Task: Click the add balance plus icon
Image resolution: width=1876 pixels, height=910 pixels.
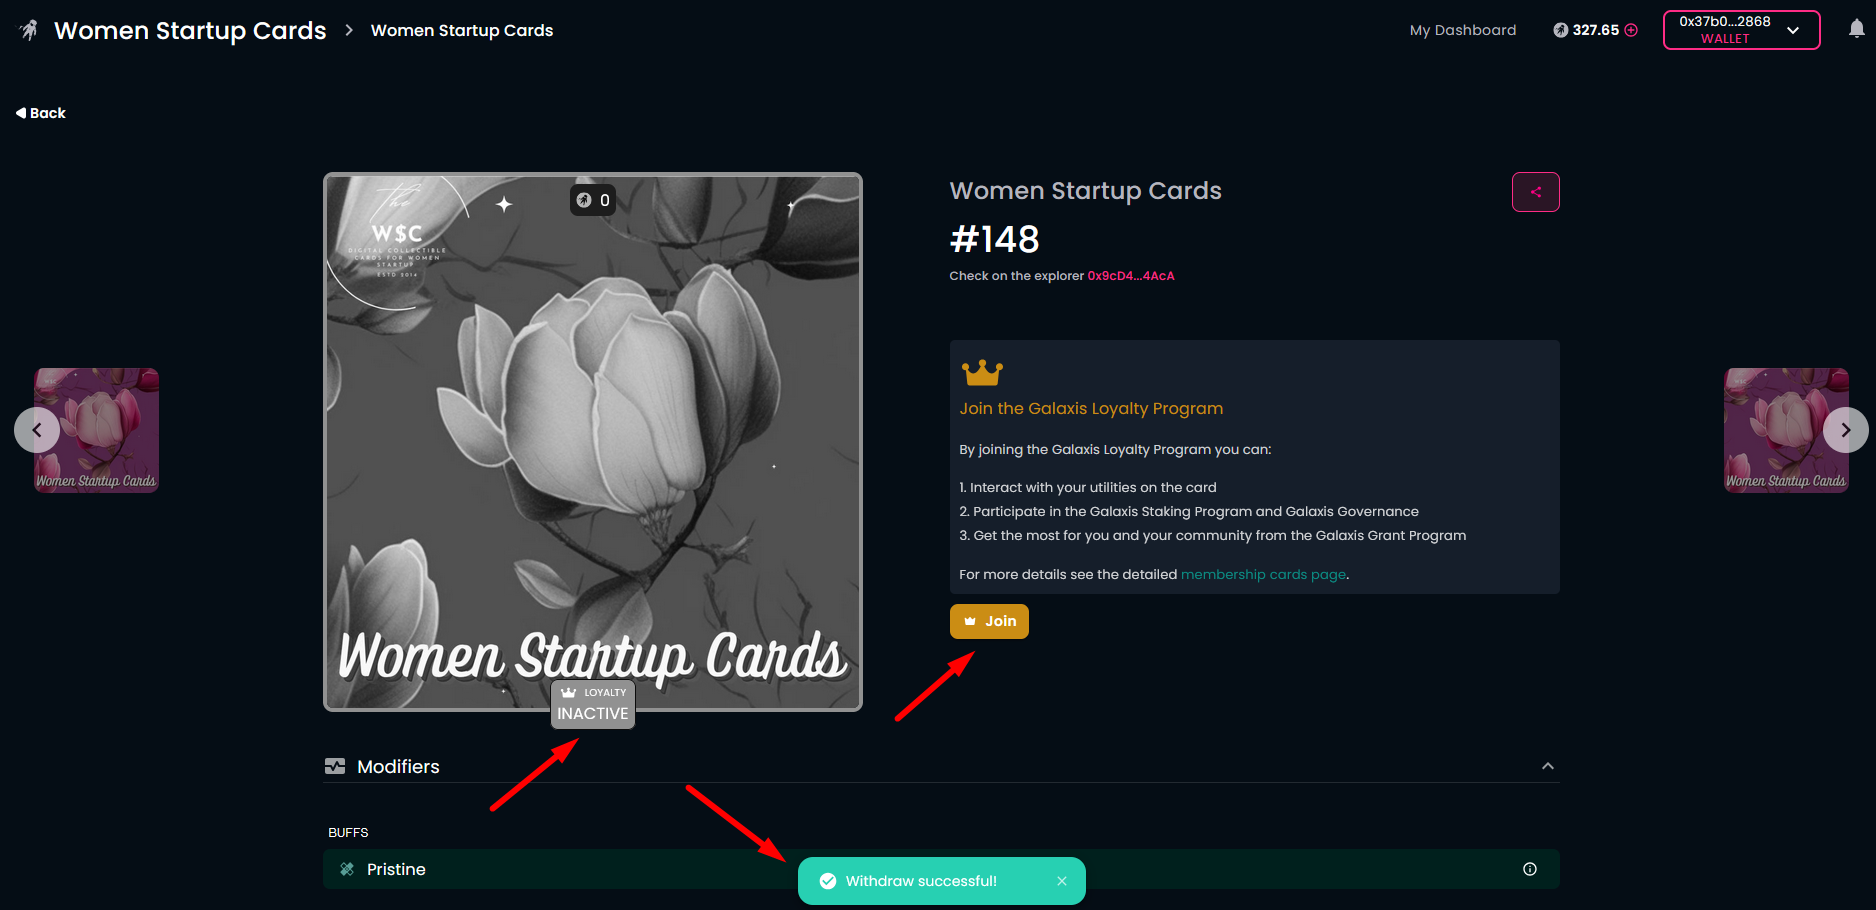Action: (x=1631, y=30)
